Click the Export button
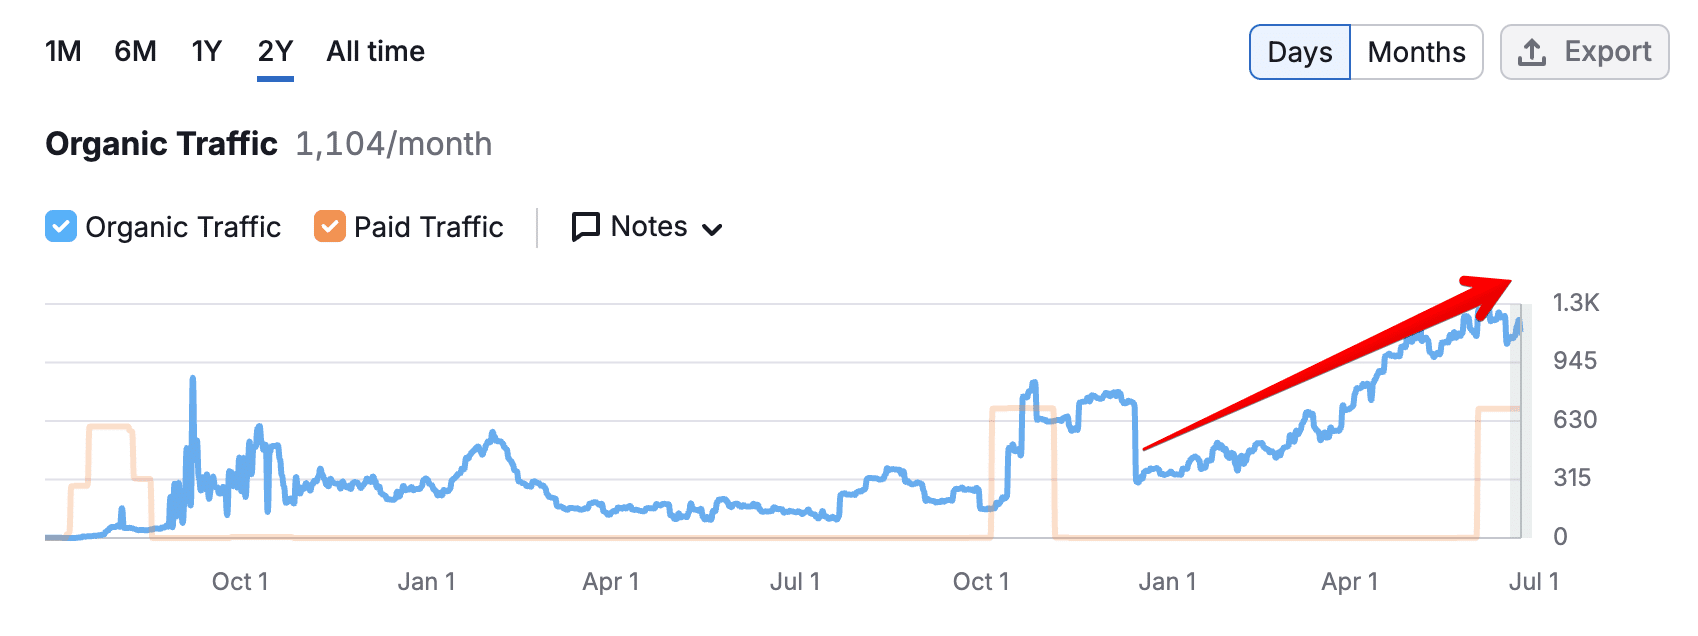 [x=1584, y=51]
